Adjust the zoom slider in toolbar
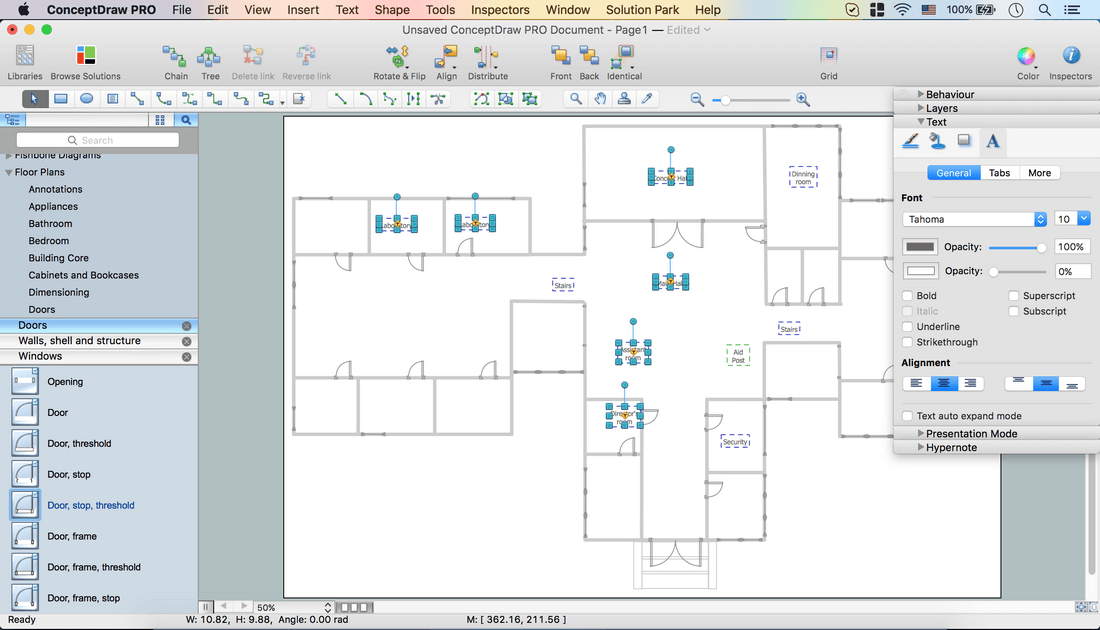This screenshot has height=630, width=1100. (726, 99)
